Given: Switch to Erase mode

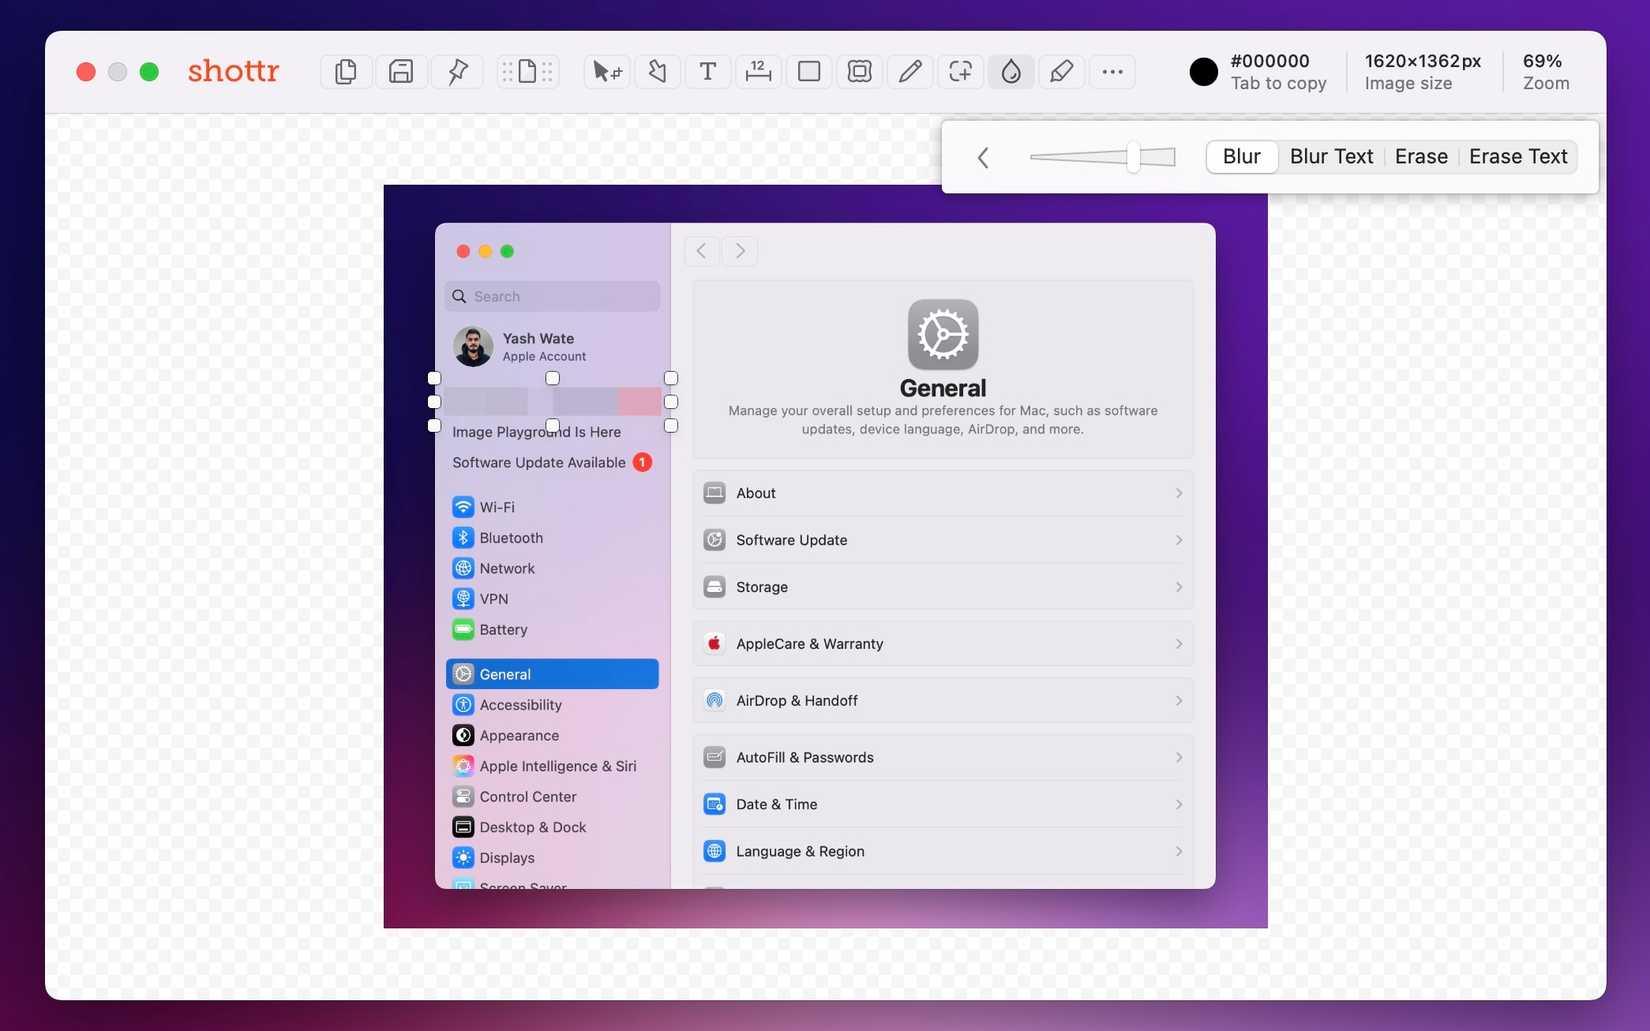Looking at the screenshot, I should coord(1420,156).
